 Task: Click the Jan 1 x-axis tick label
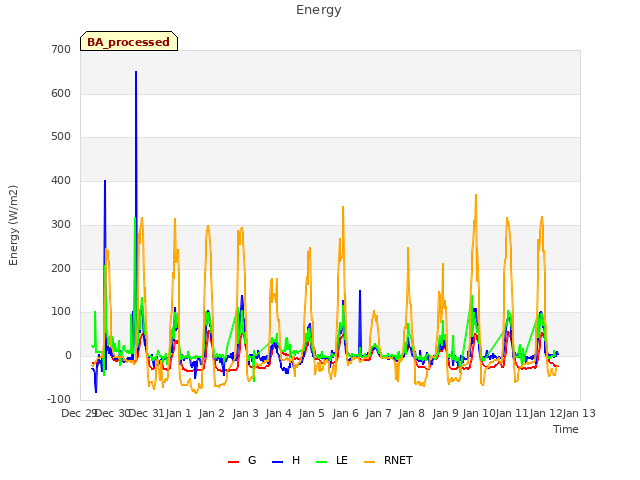[178, 413]
